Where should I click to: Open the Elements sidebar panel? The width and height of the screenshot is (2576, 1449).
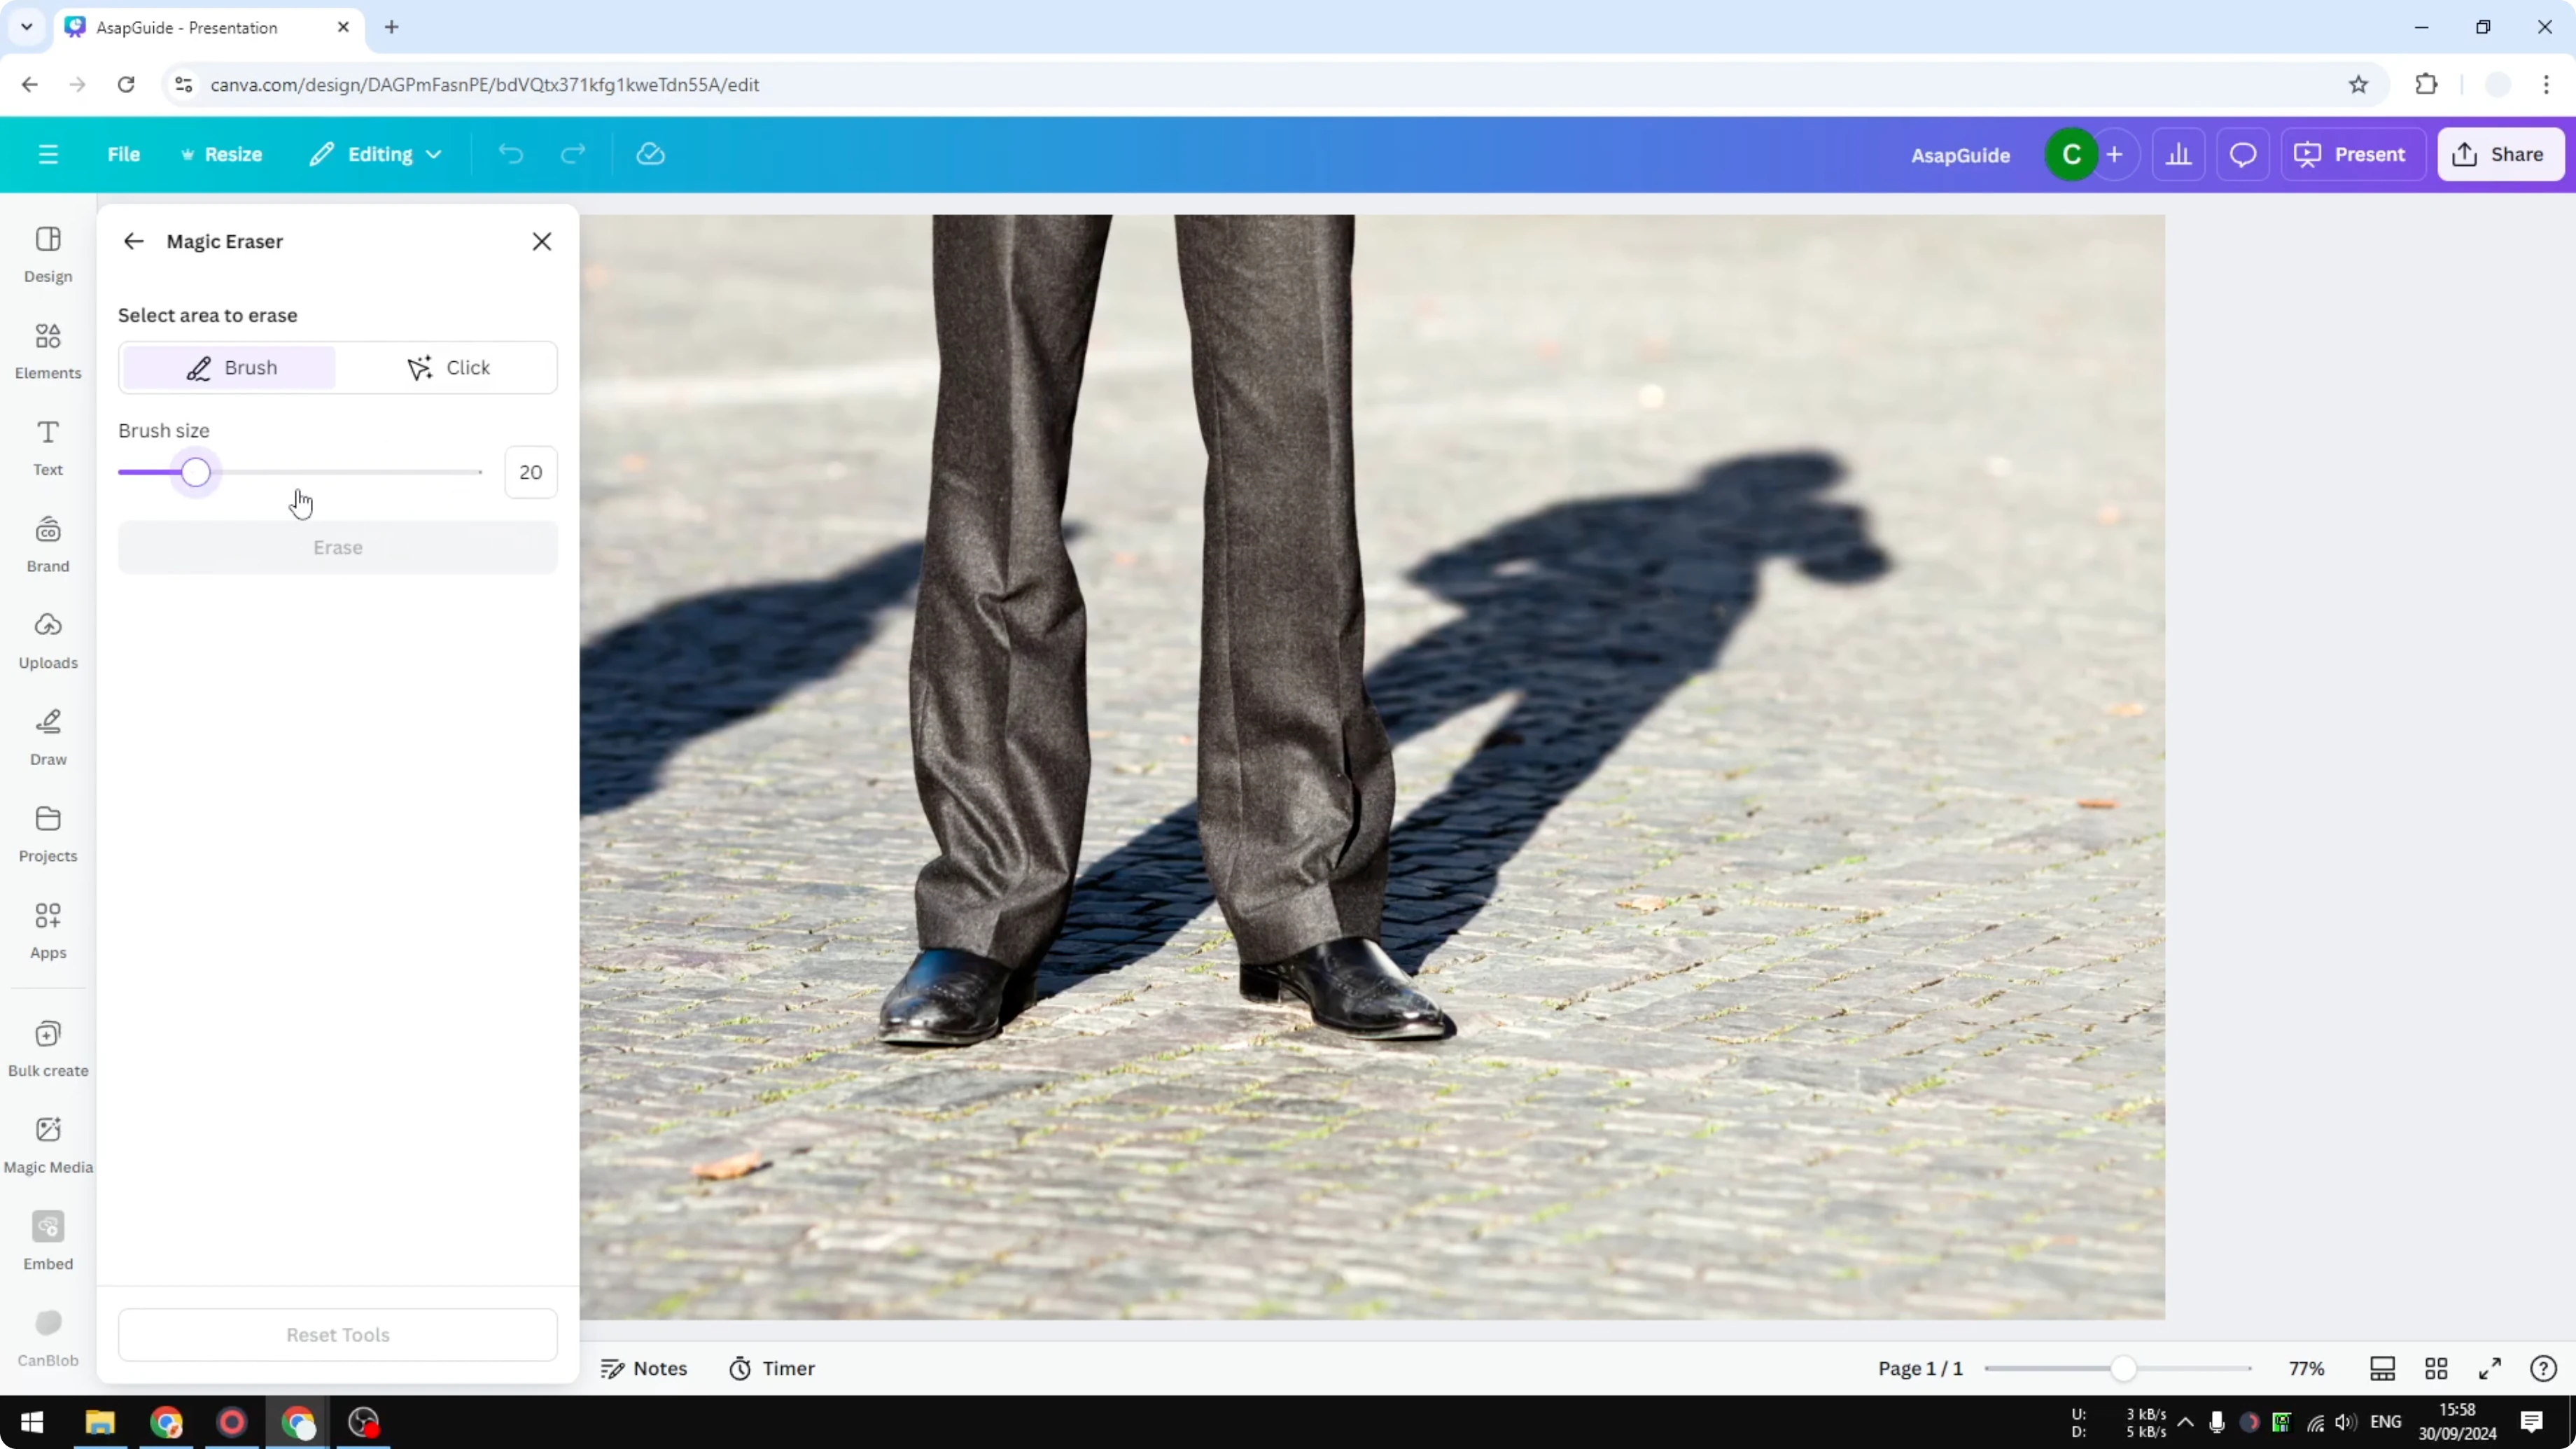coord(48,351)
